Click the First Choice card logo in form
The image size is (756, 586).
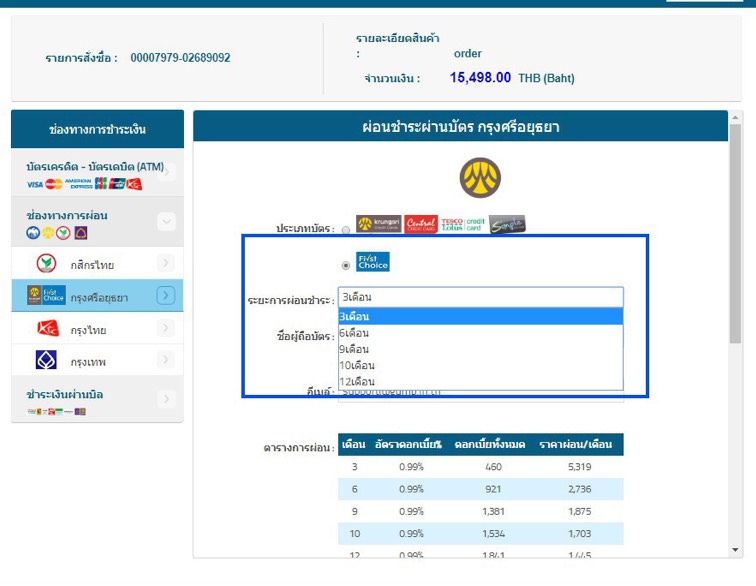[373, 262]
